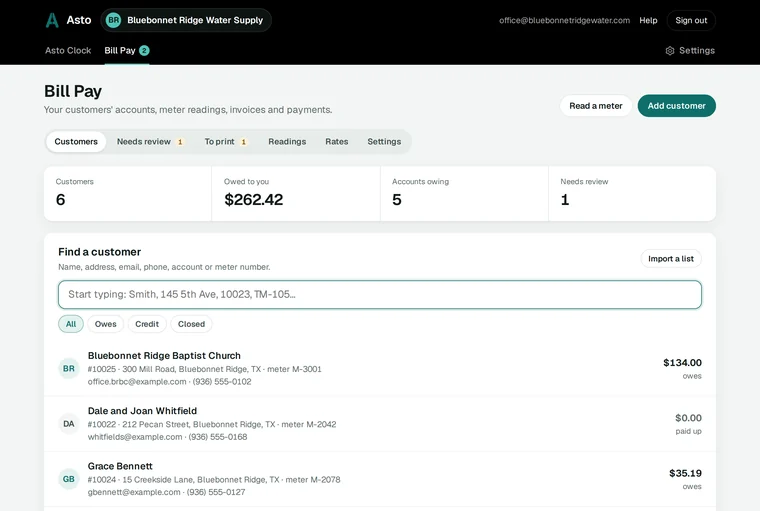Click the Find a customer search field
The height and width of the screenshot is (511, 760).
pos(380,294)
